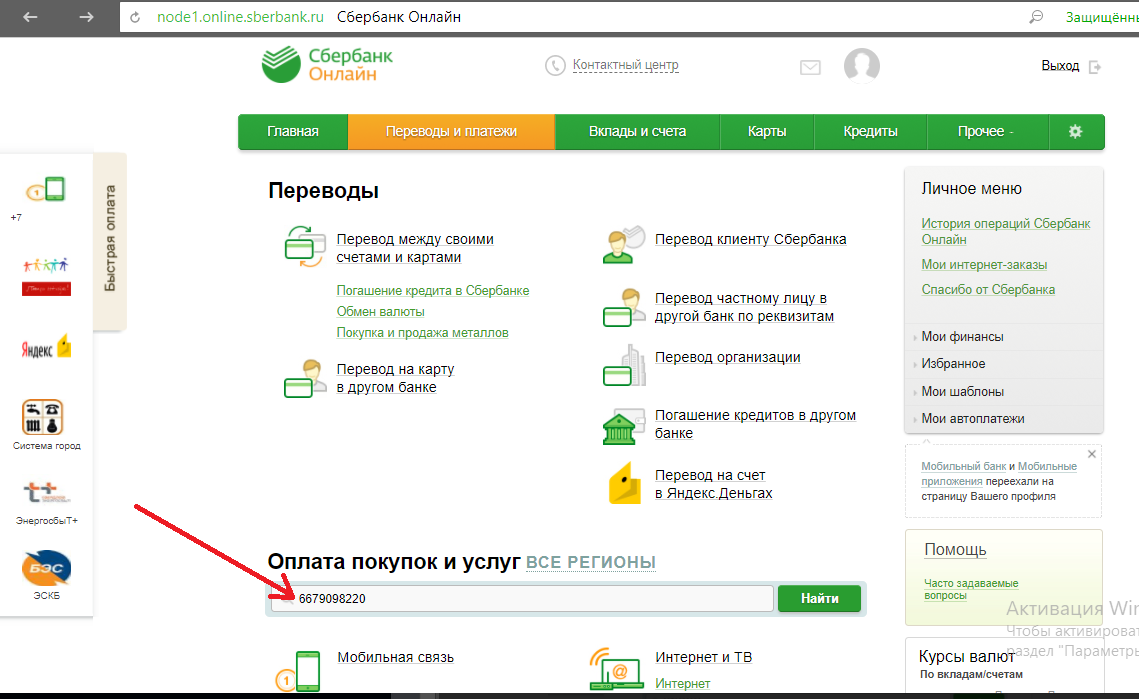Open the Контактный центр link
The image size is (1139, 699).
click(x=625, y=65)
